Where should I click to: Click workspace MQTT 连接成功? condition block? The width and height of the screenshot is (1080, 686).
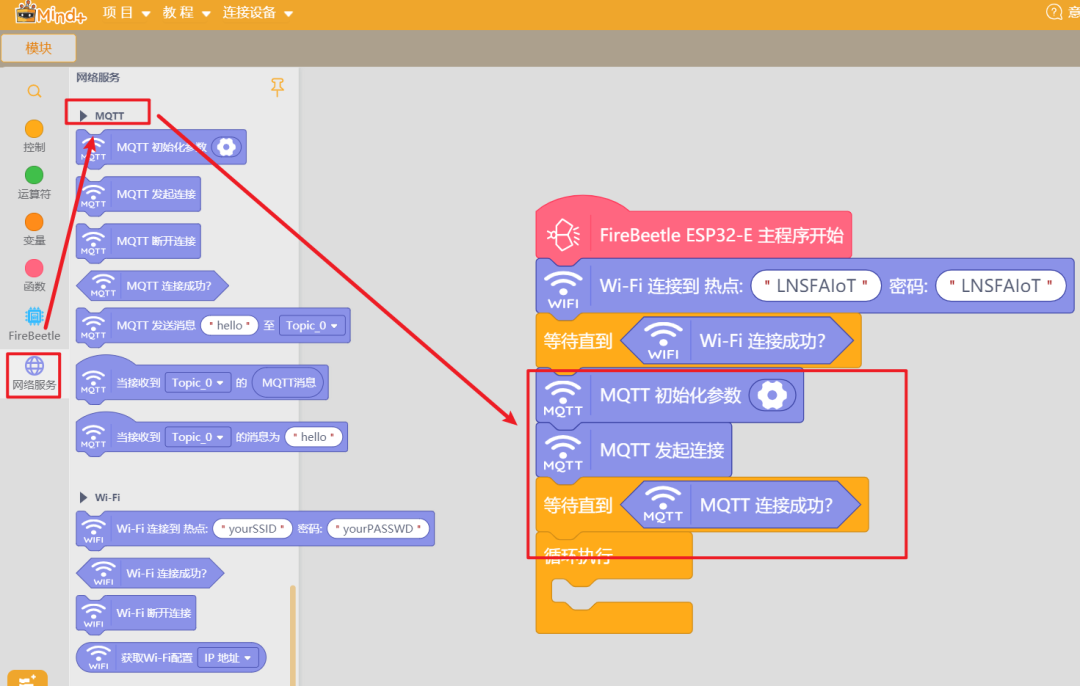740,505
